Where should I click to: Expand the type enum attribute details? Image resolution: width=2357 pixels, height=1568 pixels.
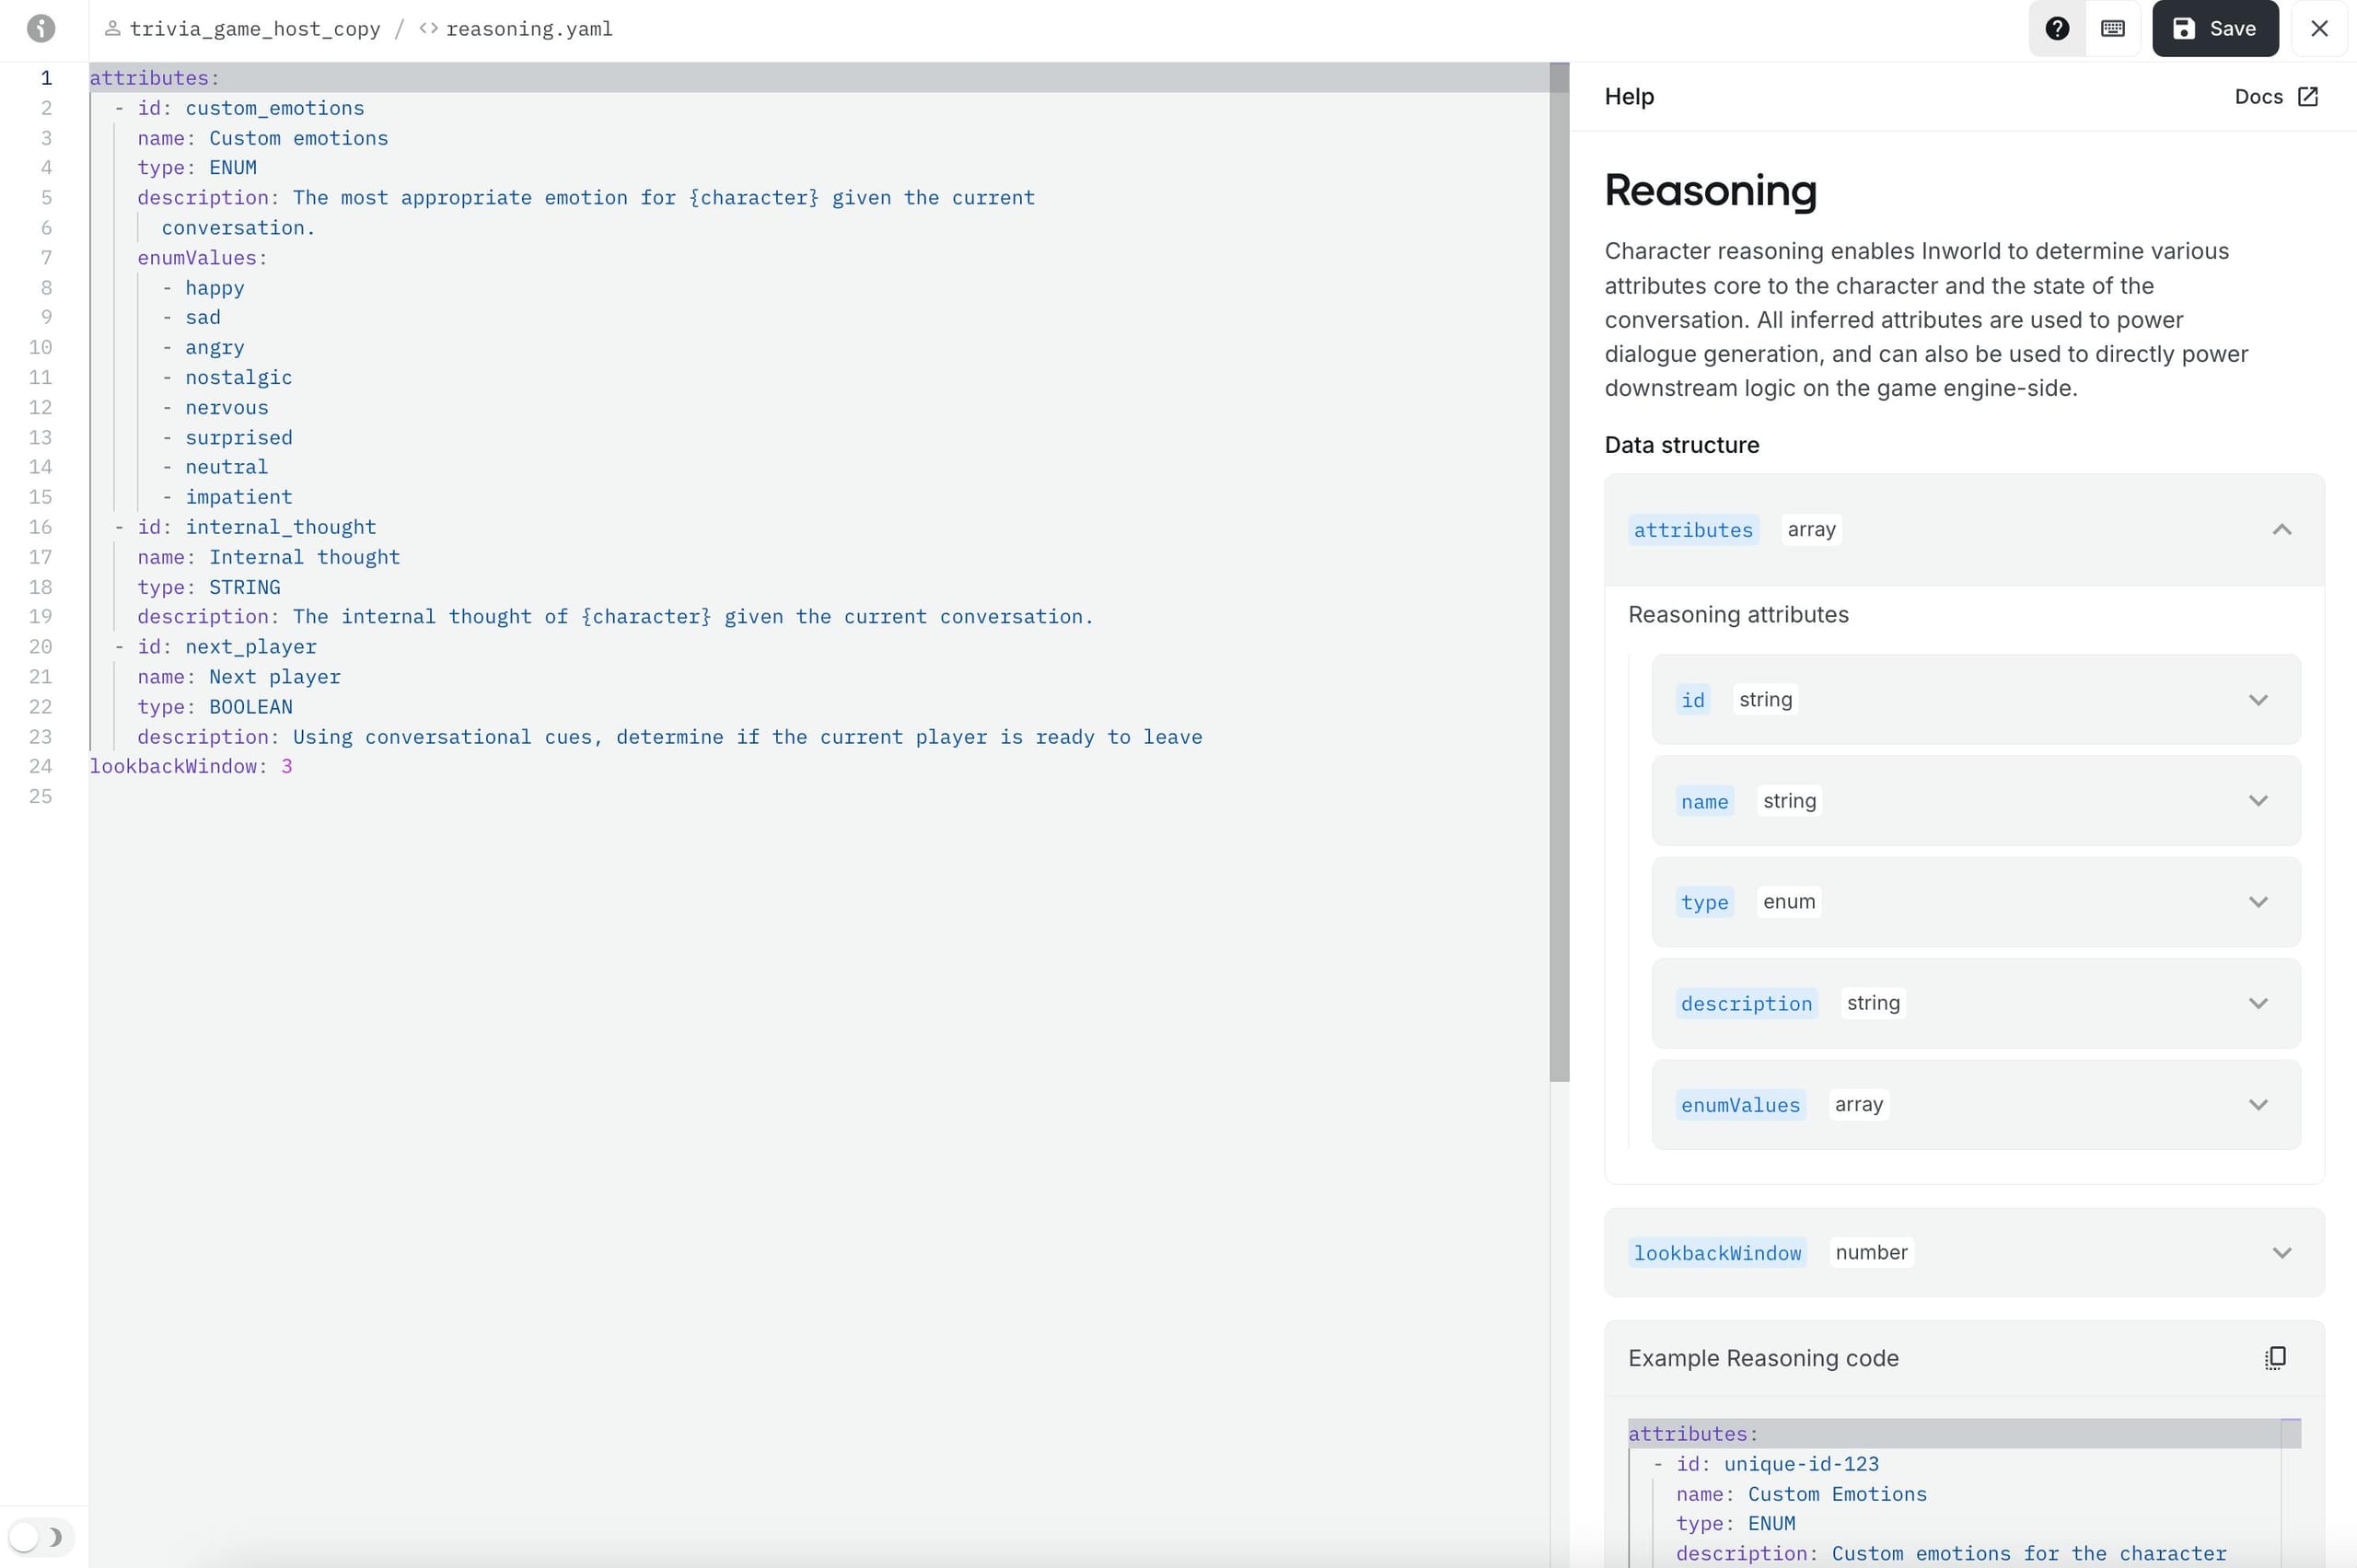(x=2259, y=901)
